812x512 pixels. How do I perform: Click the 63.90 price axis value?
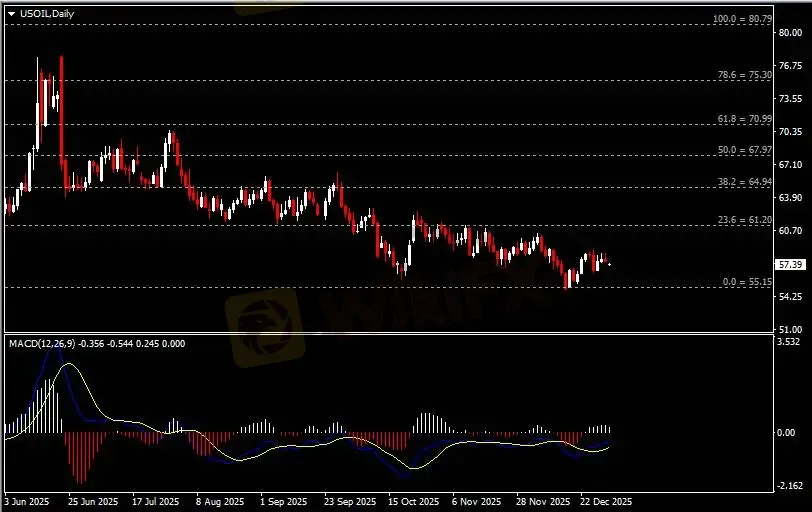(791, 198)
